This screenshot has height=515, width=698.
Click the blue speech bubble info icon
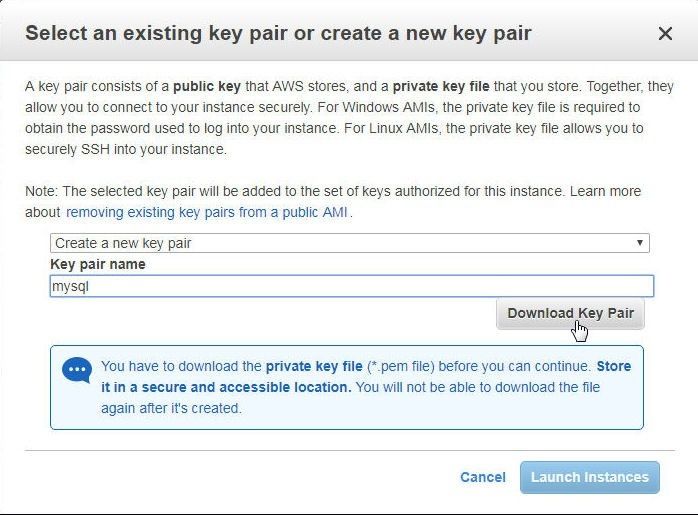pos(77,370)
